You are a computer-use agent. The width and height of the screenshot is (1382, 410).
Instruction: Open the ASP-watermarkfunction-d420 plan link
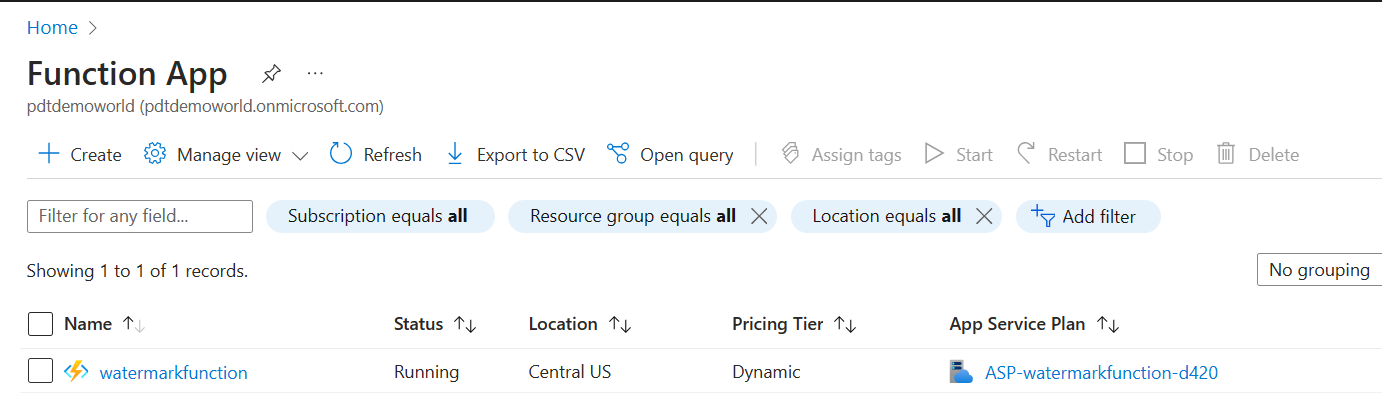(x=1101, y=373)
